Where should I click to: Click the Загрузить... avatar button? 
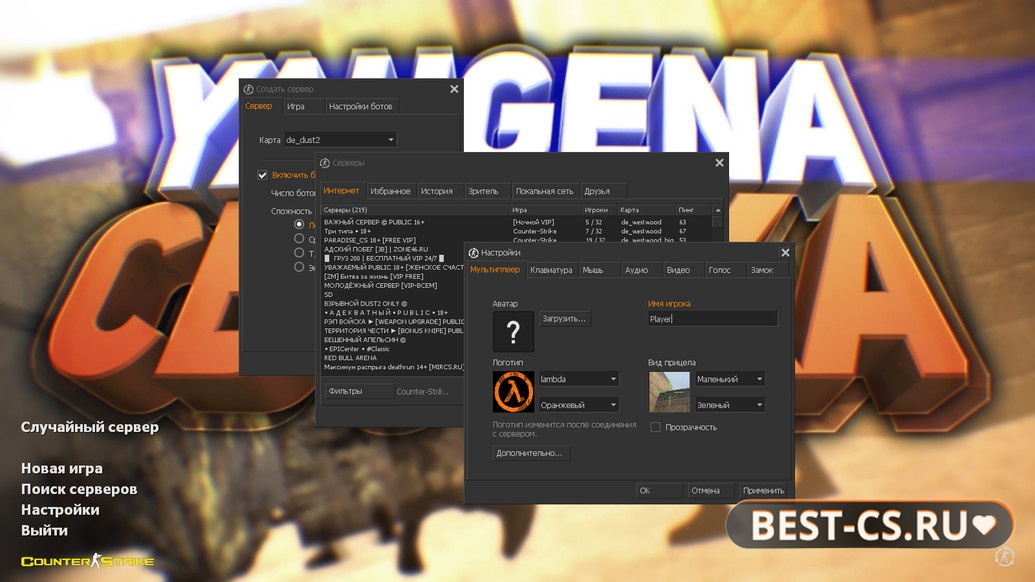564,319
